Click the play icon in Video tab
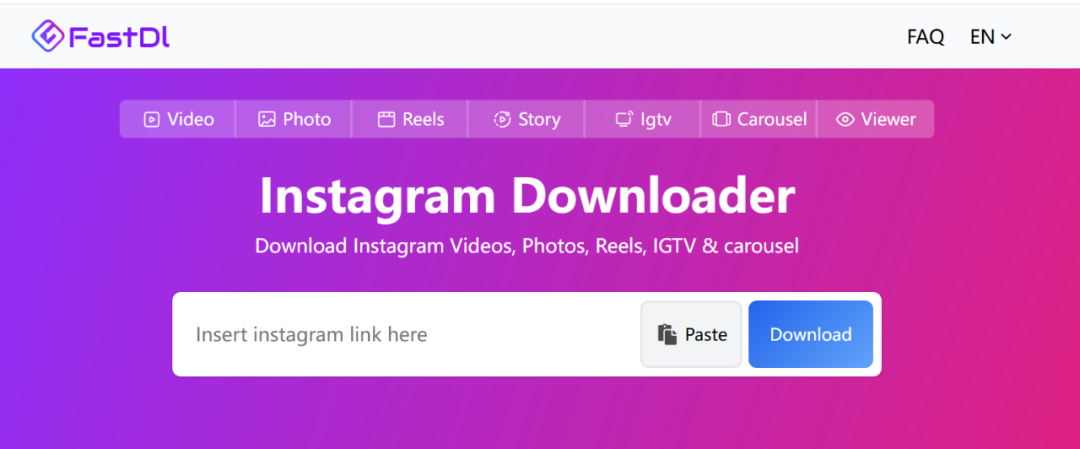 point(151,120)
